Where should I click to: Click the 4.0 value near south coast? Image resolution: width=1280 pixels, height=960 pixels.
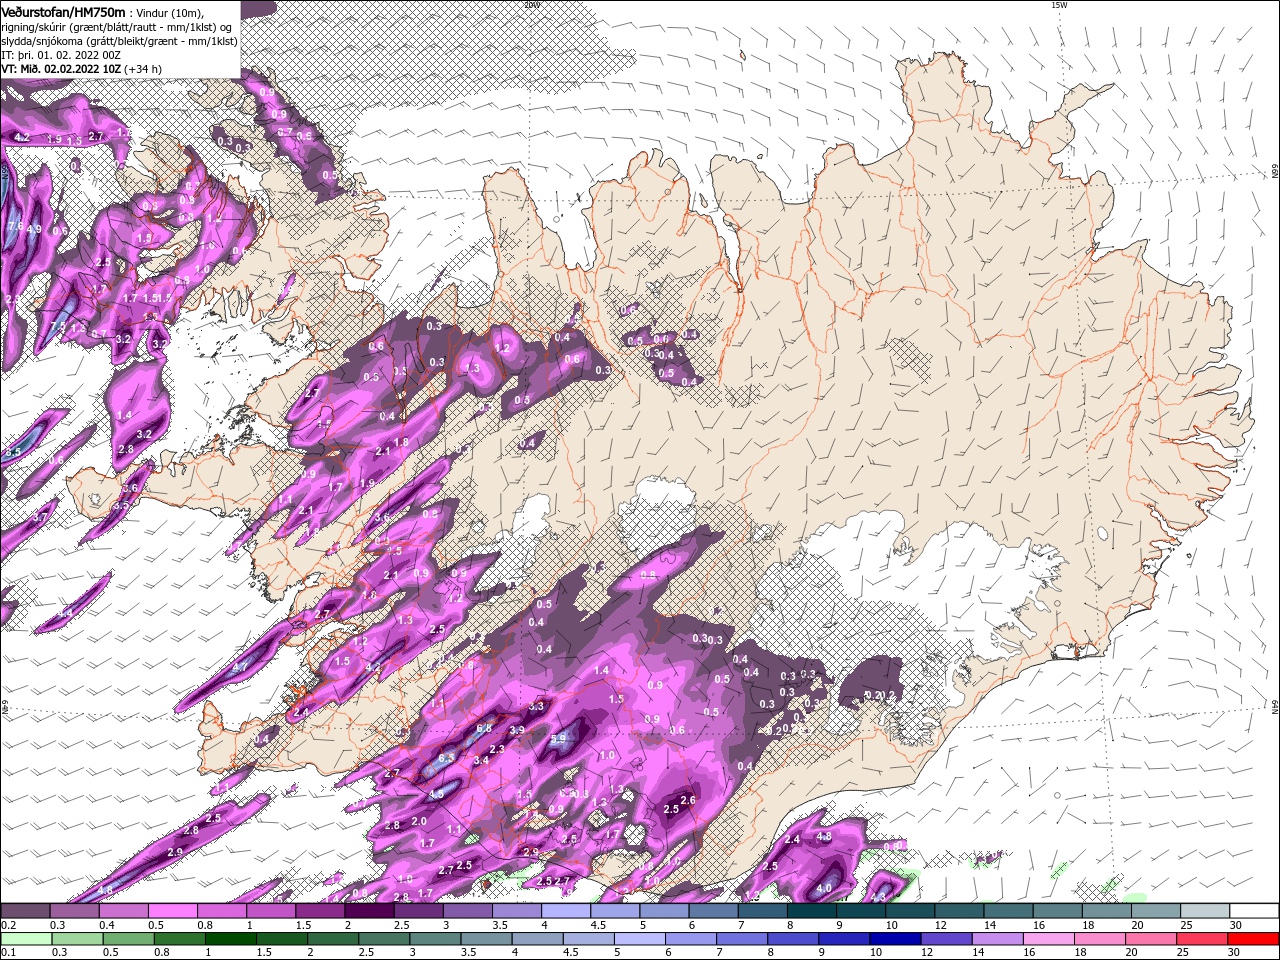coord(825,888)
